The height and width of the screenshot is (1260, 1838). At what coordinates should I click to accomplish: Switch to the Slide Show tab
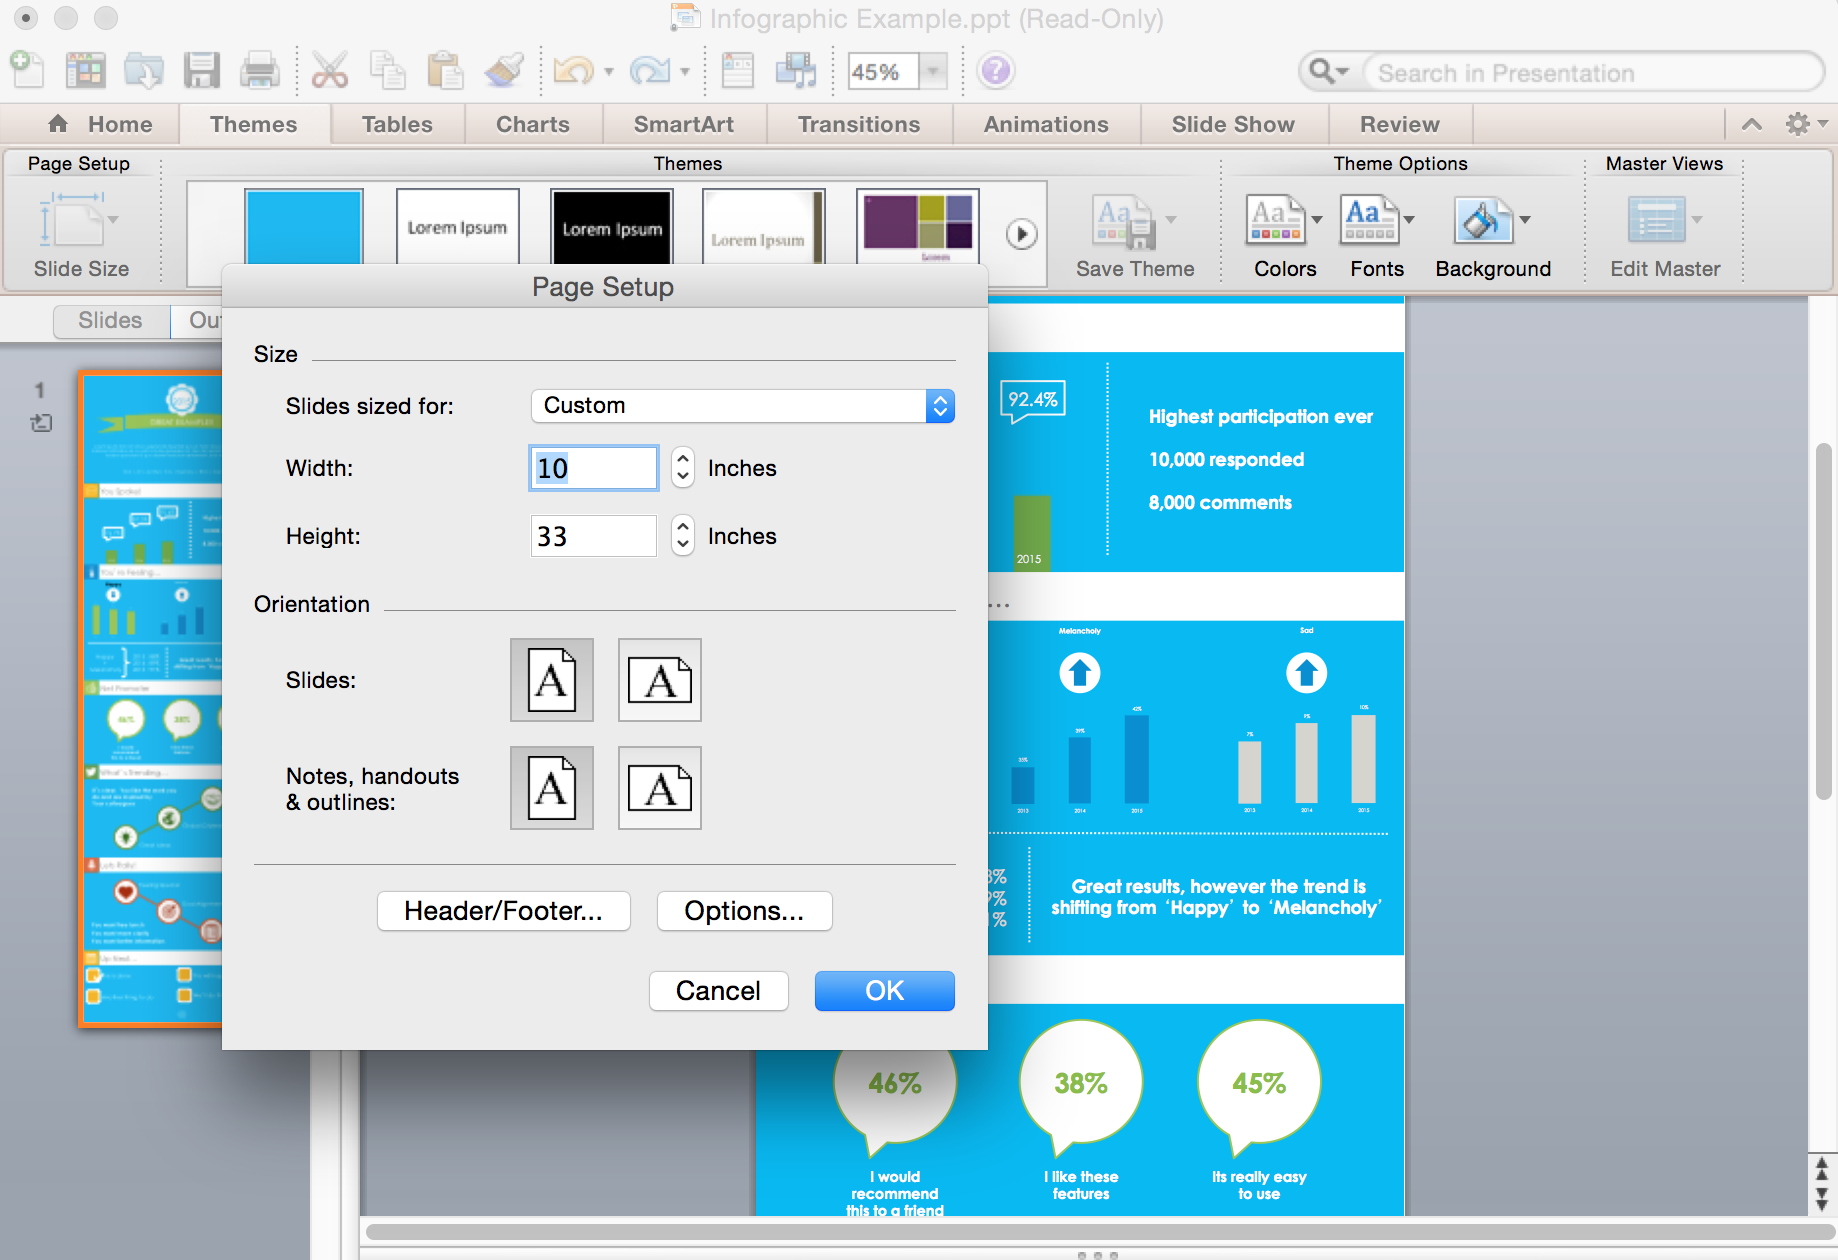[1233, 124]
